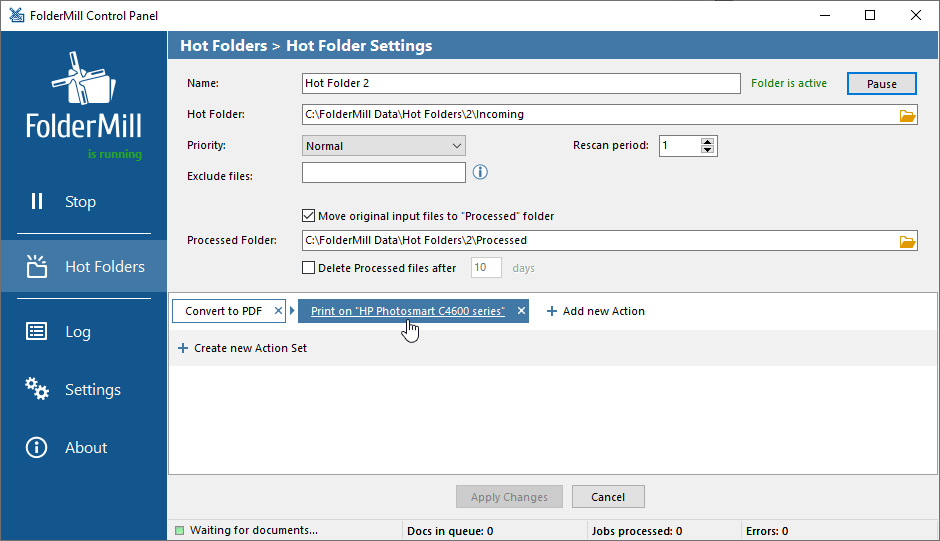Open Print on HP Photosmart C4600 settings
Screen dimensions: 940x541
pyautogui.click(x=408, y=311)
